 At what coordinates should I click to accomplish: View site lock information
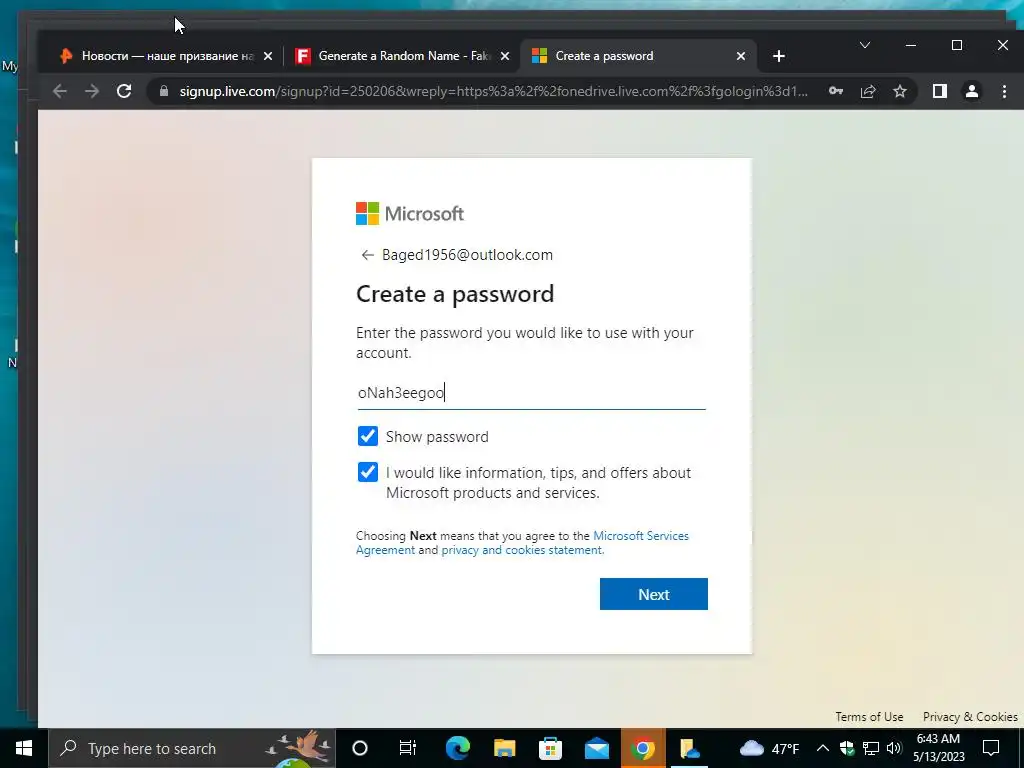pos(164,91)
